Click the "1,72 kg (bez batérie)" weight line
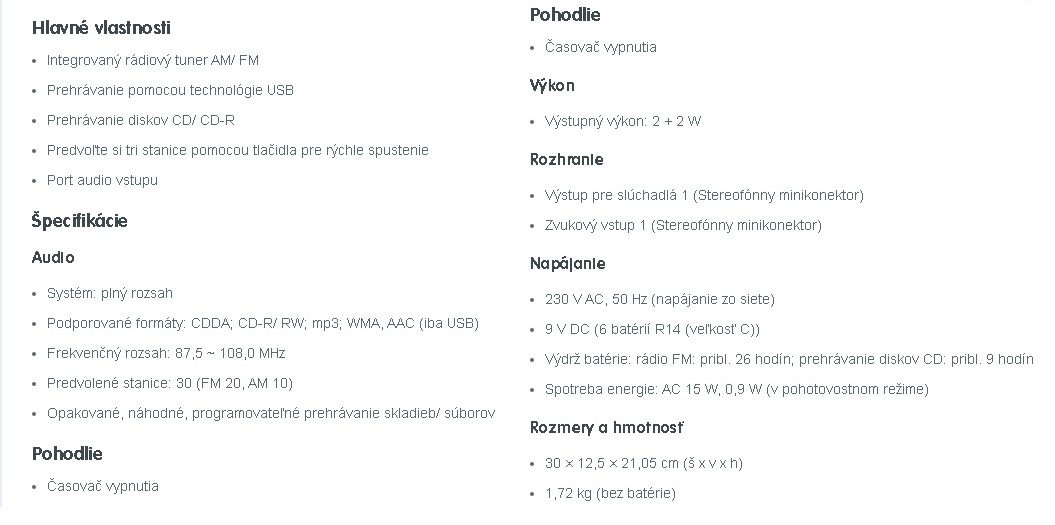1055x525 pixels. pos(610,493)
